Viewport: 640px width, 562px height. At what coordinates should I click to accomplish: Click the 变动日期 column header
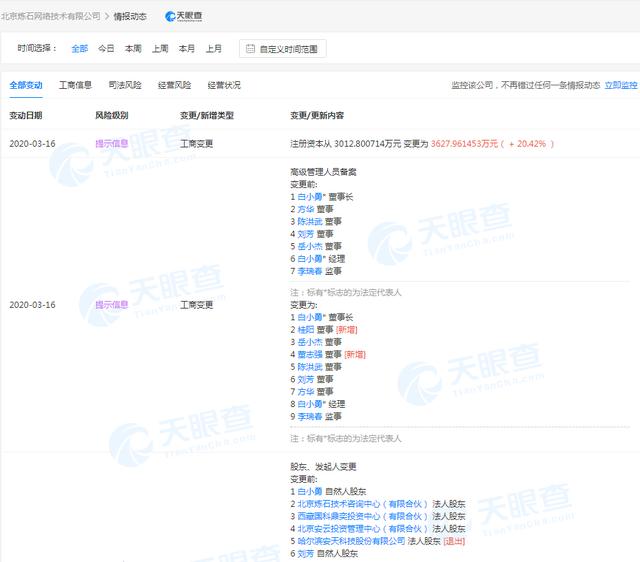pyautogui.click(x=26, y=116)
